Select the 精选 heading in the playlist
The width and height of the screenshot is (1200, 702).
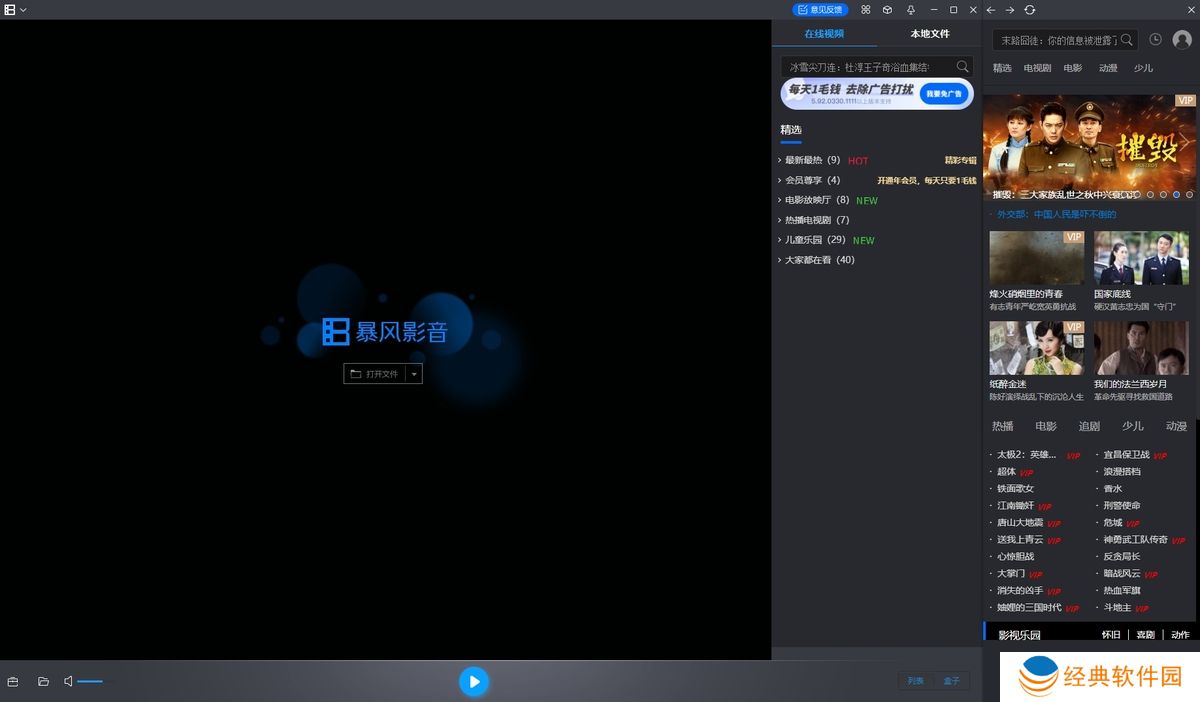click(x=791, y=130)
